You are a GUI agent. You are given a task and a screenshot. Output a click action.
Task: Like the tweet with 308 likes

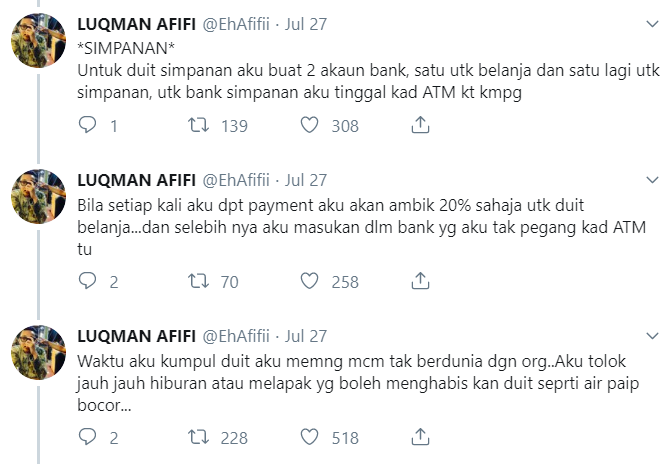(309, 125)
